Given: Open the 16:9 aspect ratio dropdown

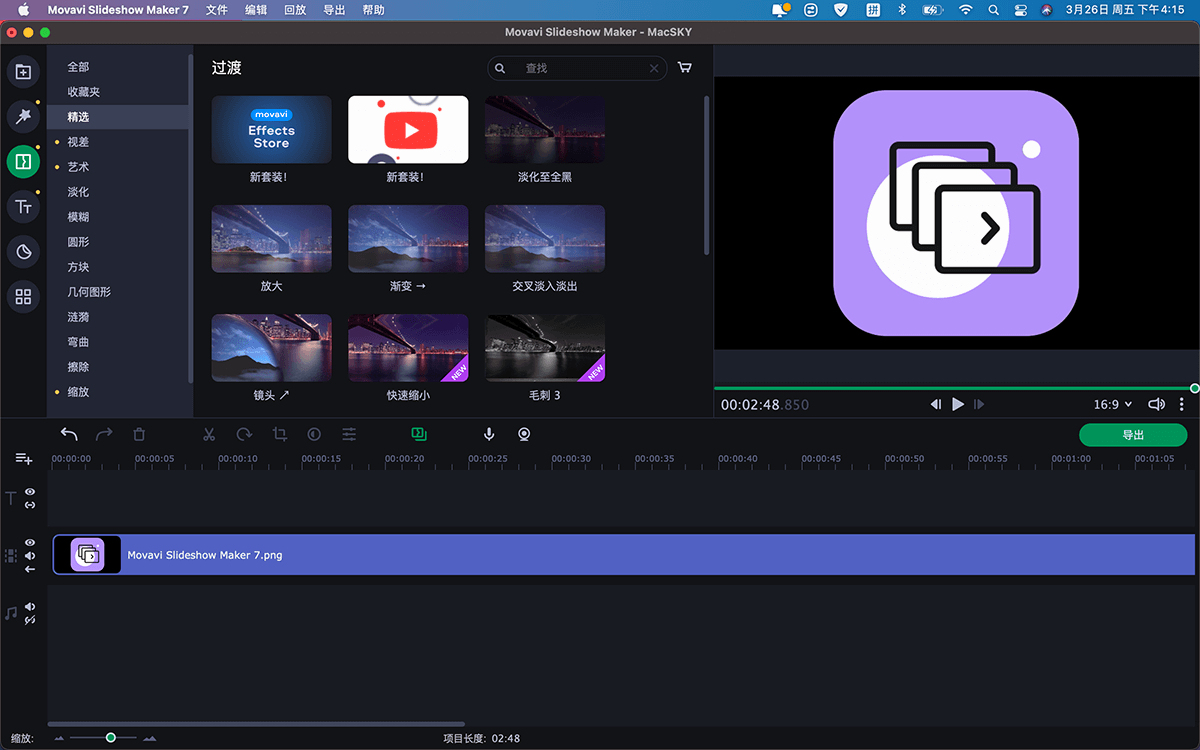Looking at the screenshot, I should (1112, 405).
